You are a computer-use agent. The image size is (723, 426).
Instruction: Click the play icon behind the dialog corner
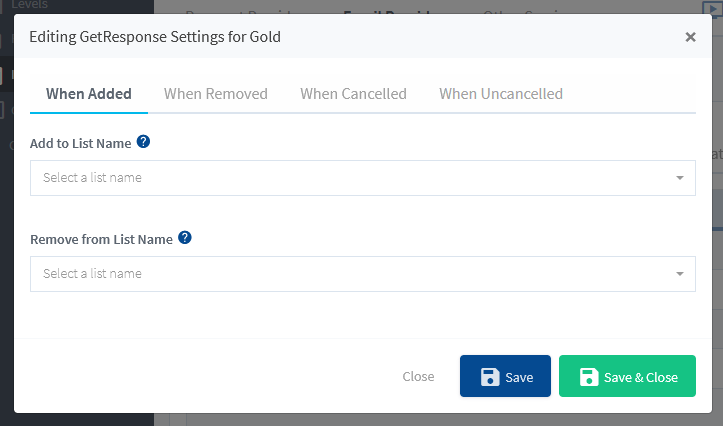coord(712,8)
